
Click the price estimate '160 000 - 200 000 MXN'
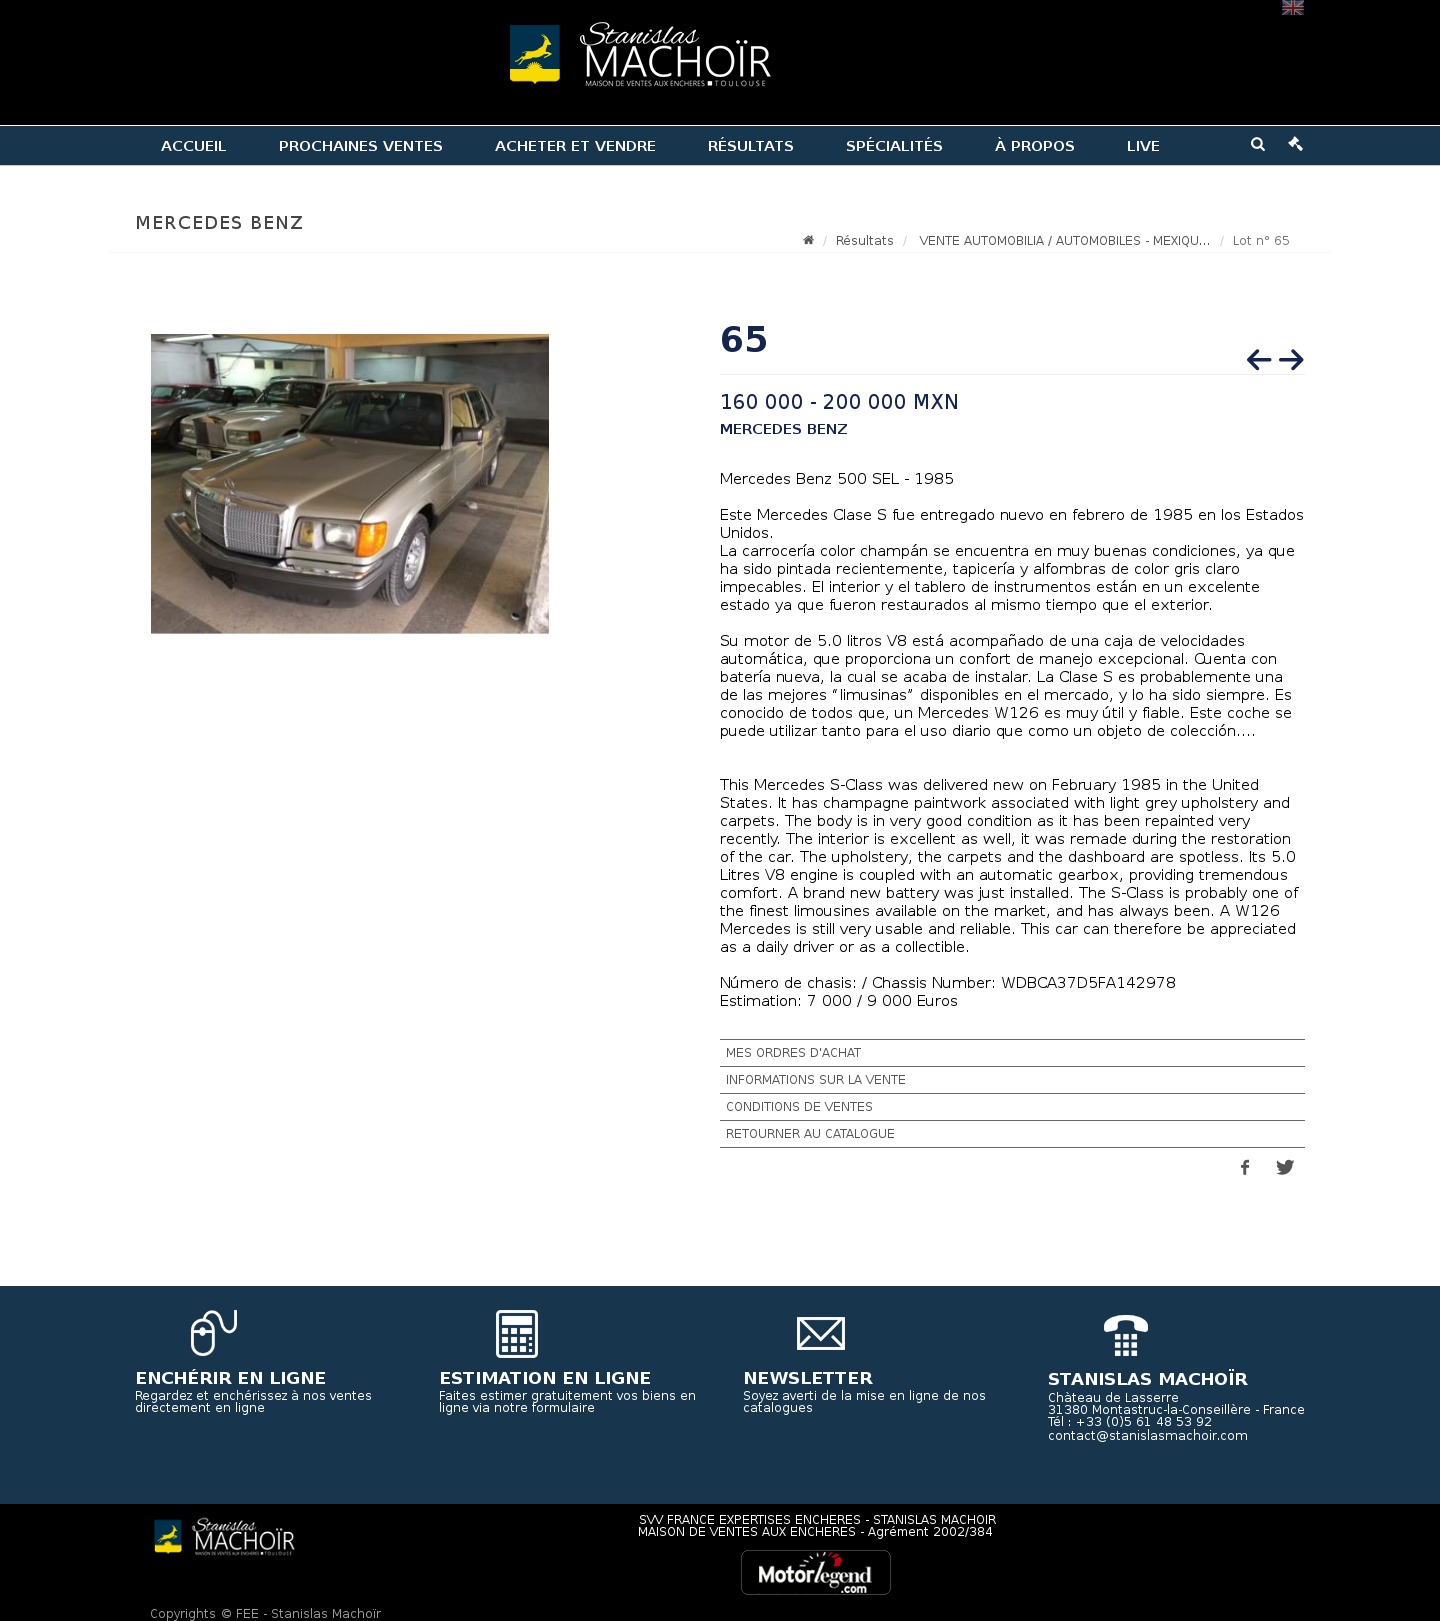839,402
